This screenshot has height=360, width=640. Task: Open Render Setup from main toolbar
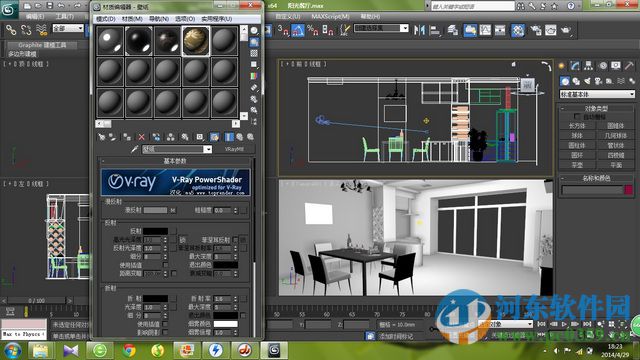pos(536,30)
